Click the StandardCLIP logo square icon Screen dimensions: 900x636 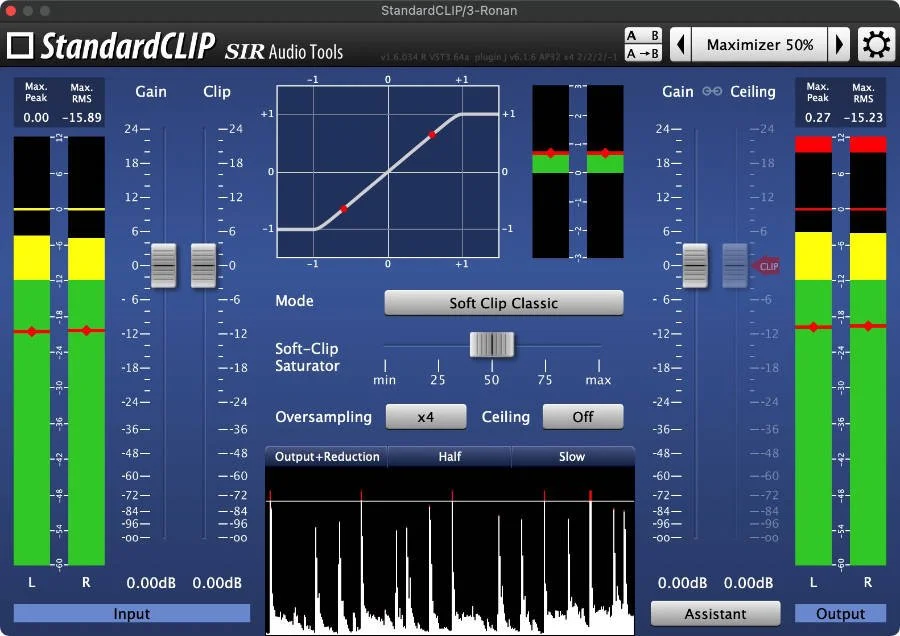pos(22,44)
